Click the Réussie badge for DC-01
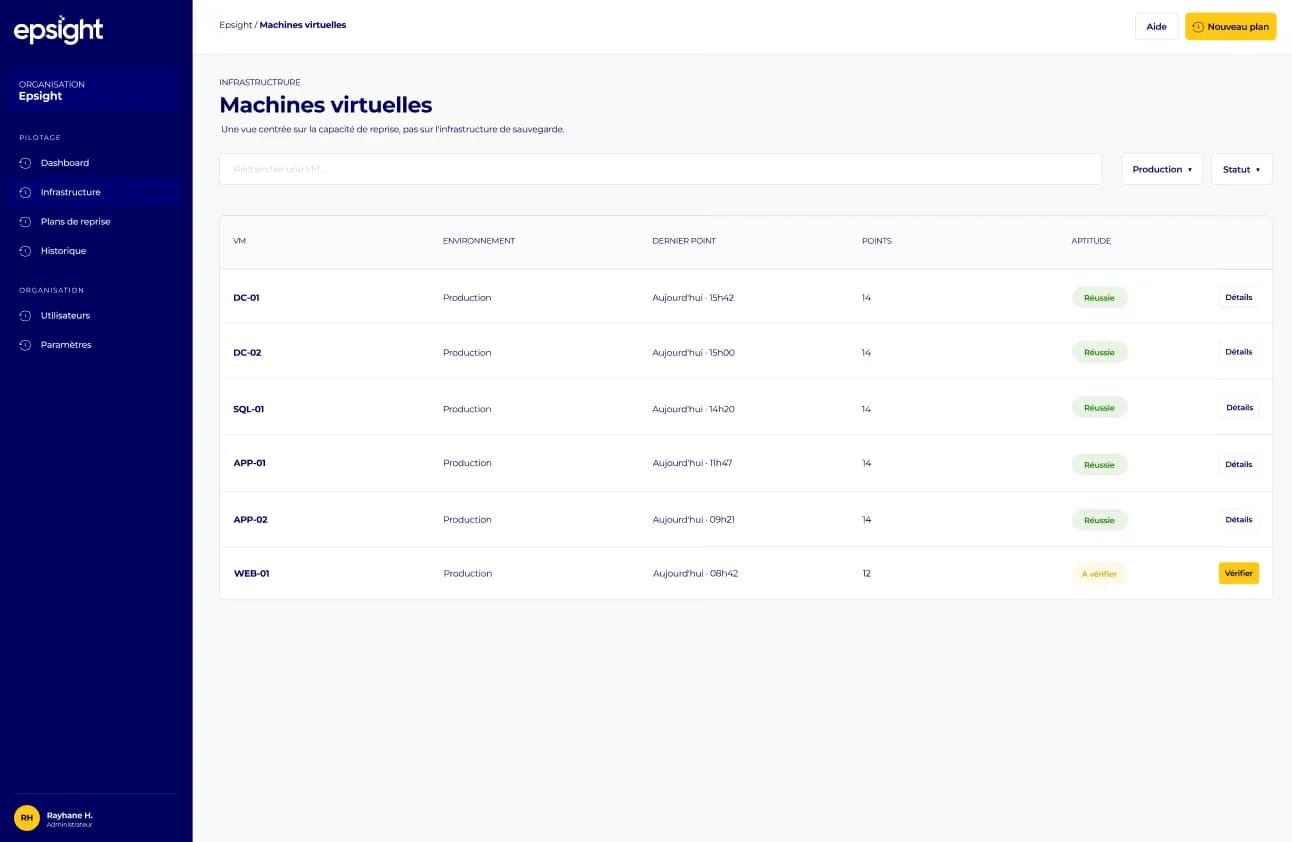 pos(1099,298)
